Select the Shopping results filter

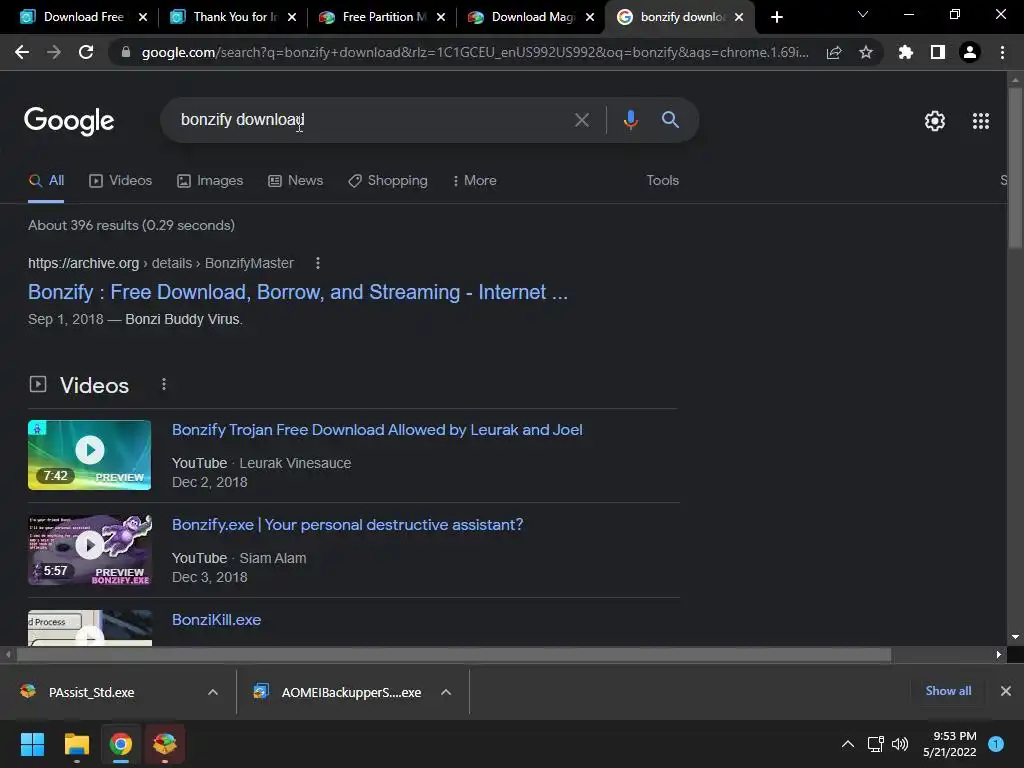point(388,181)
